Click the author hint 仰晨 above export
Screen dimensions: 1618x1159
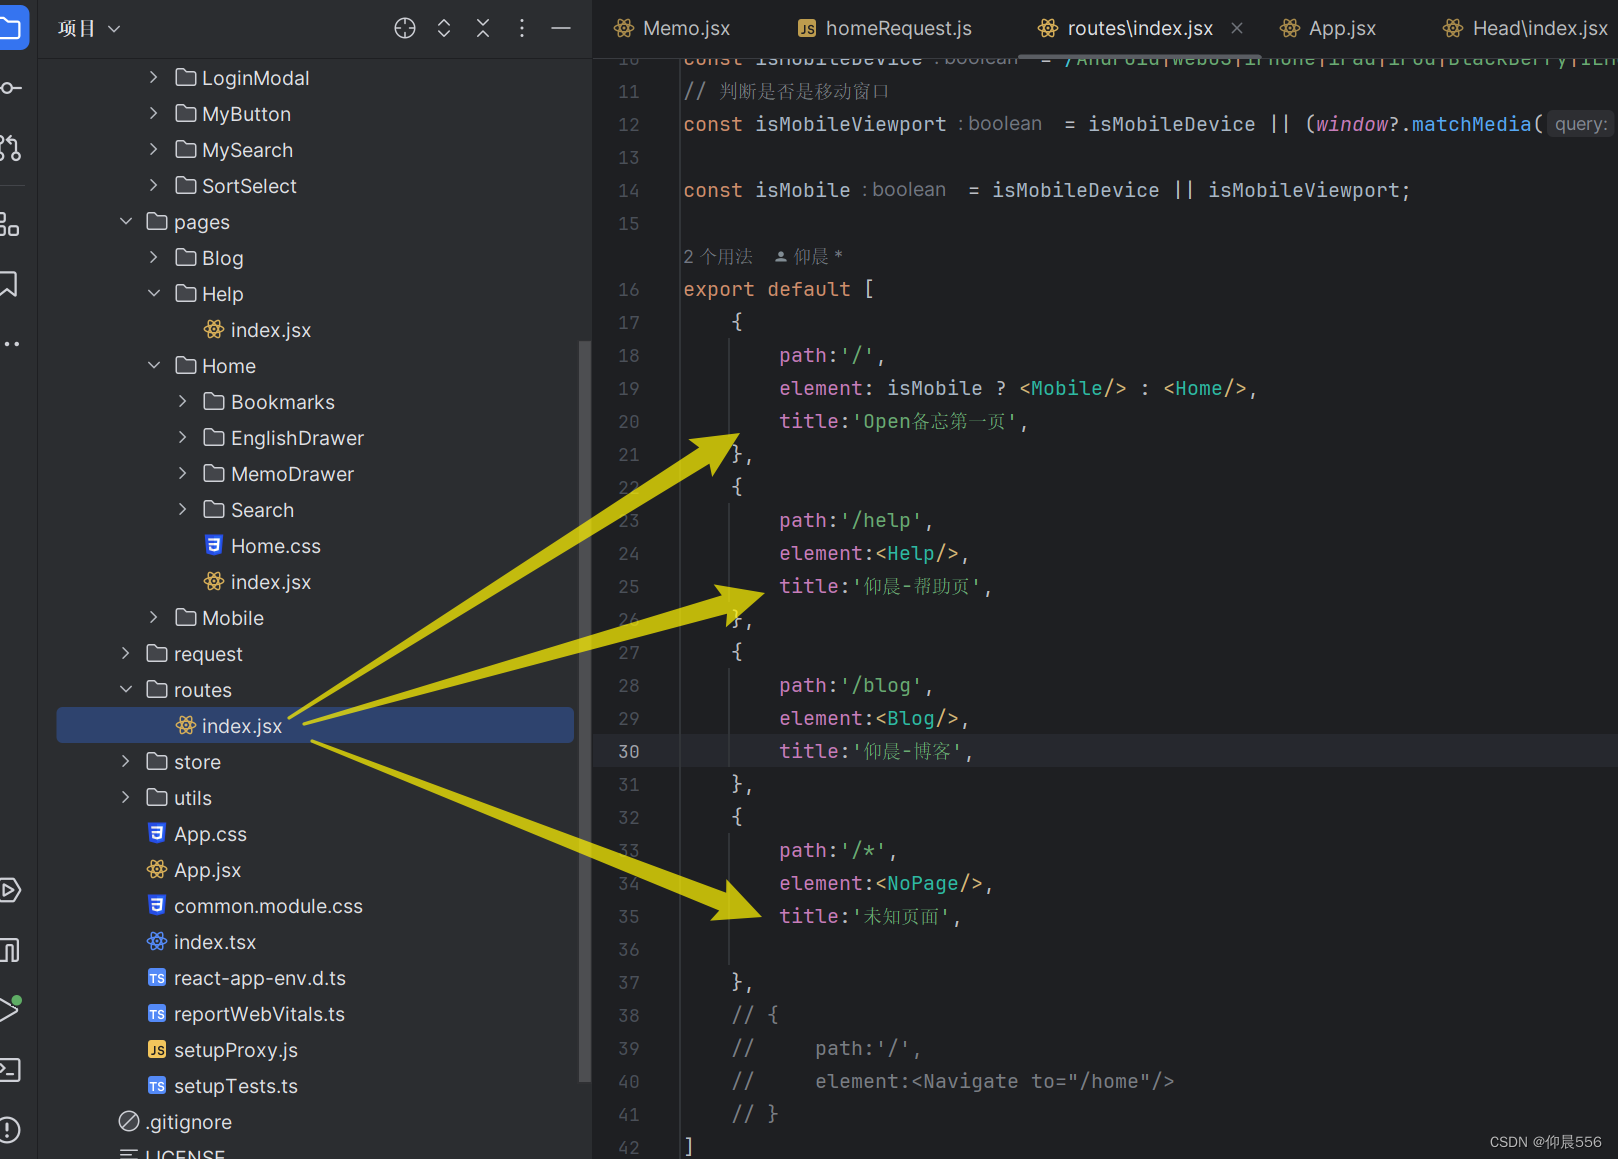809,257
